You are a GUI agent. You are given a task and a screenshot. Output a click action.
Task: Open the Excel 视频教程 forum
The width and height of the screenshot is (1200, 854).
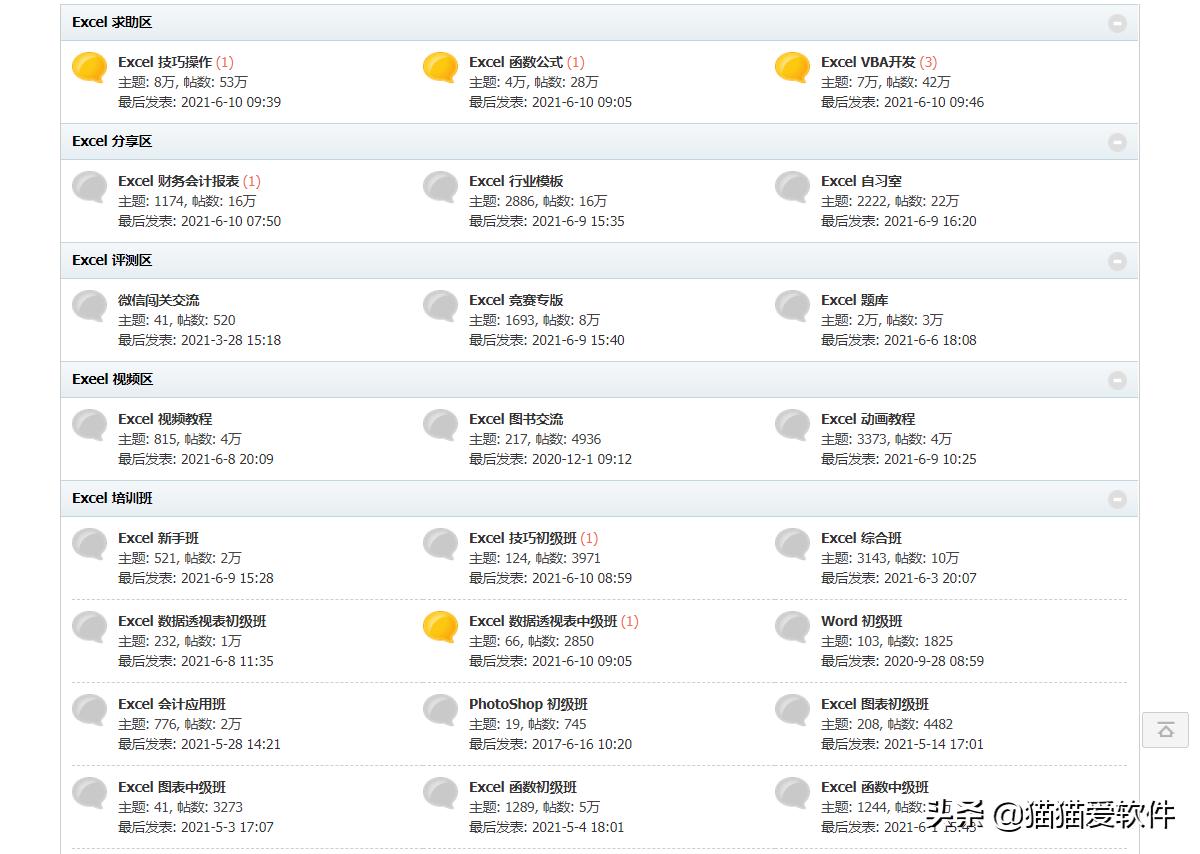pyautogui.click(x=165, y=419)
